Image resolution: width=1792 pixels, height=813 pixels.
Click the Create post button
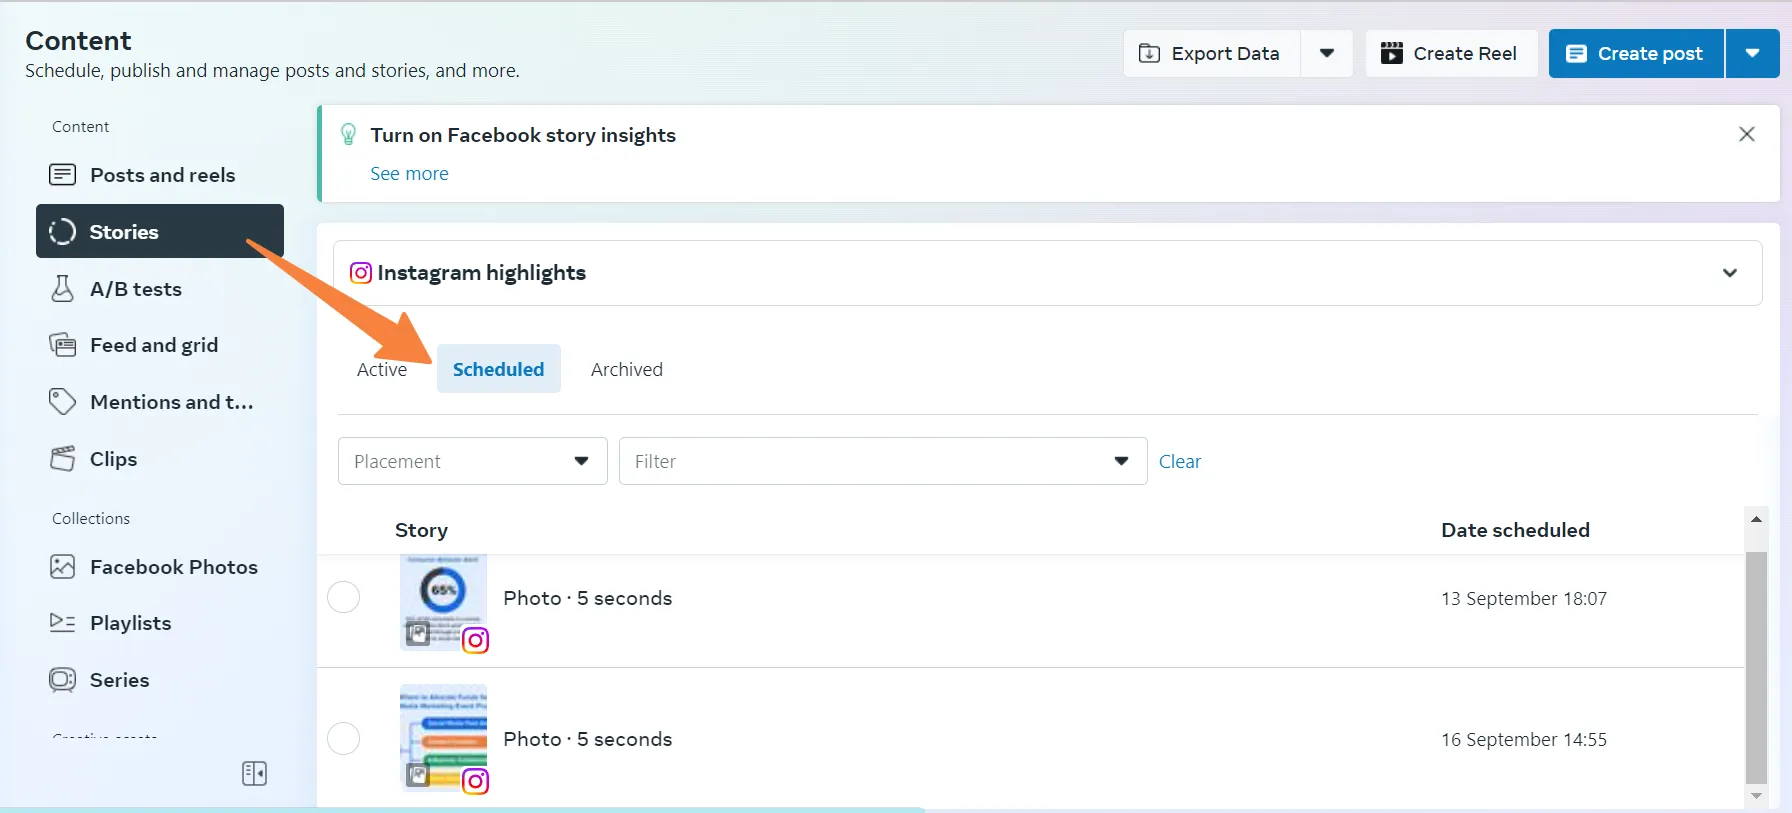(x=1636, y=53)
